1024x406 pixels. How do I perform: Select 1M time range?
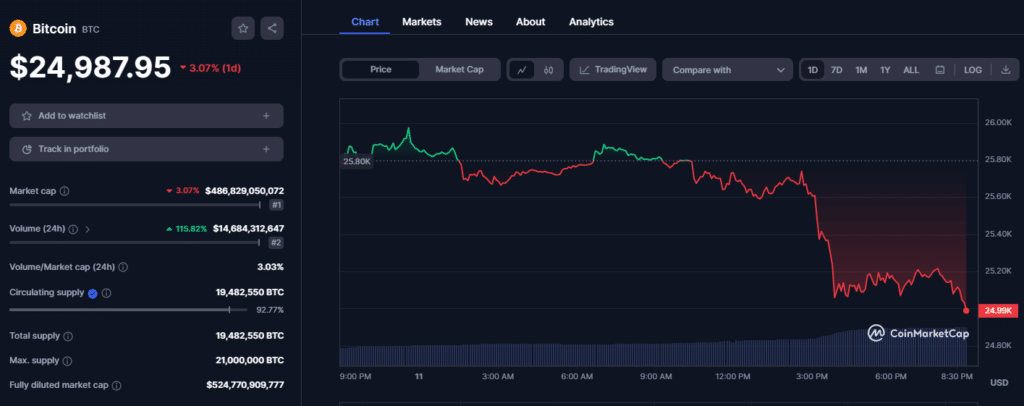(861, 70)
